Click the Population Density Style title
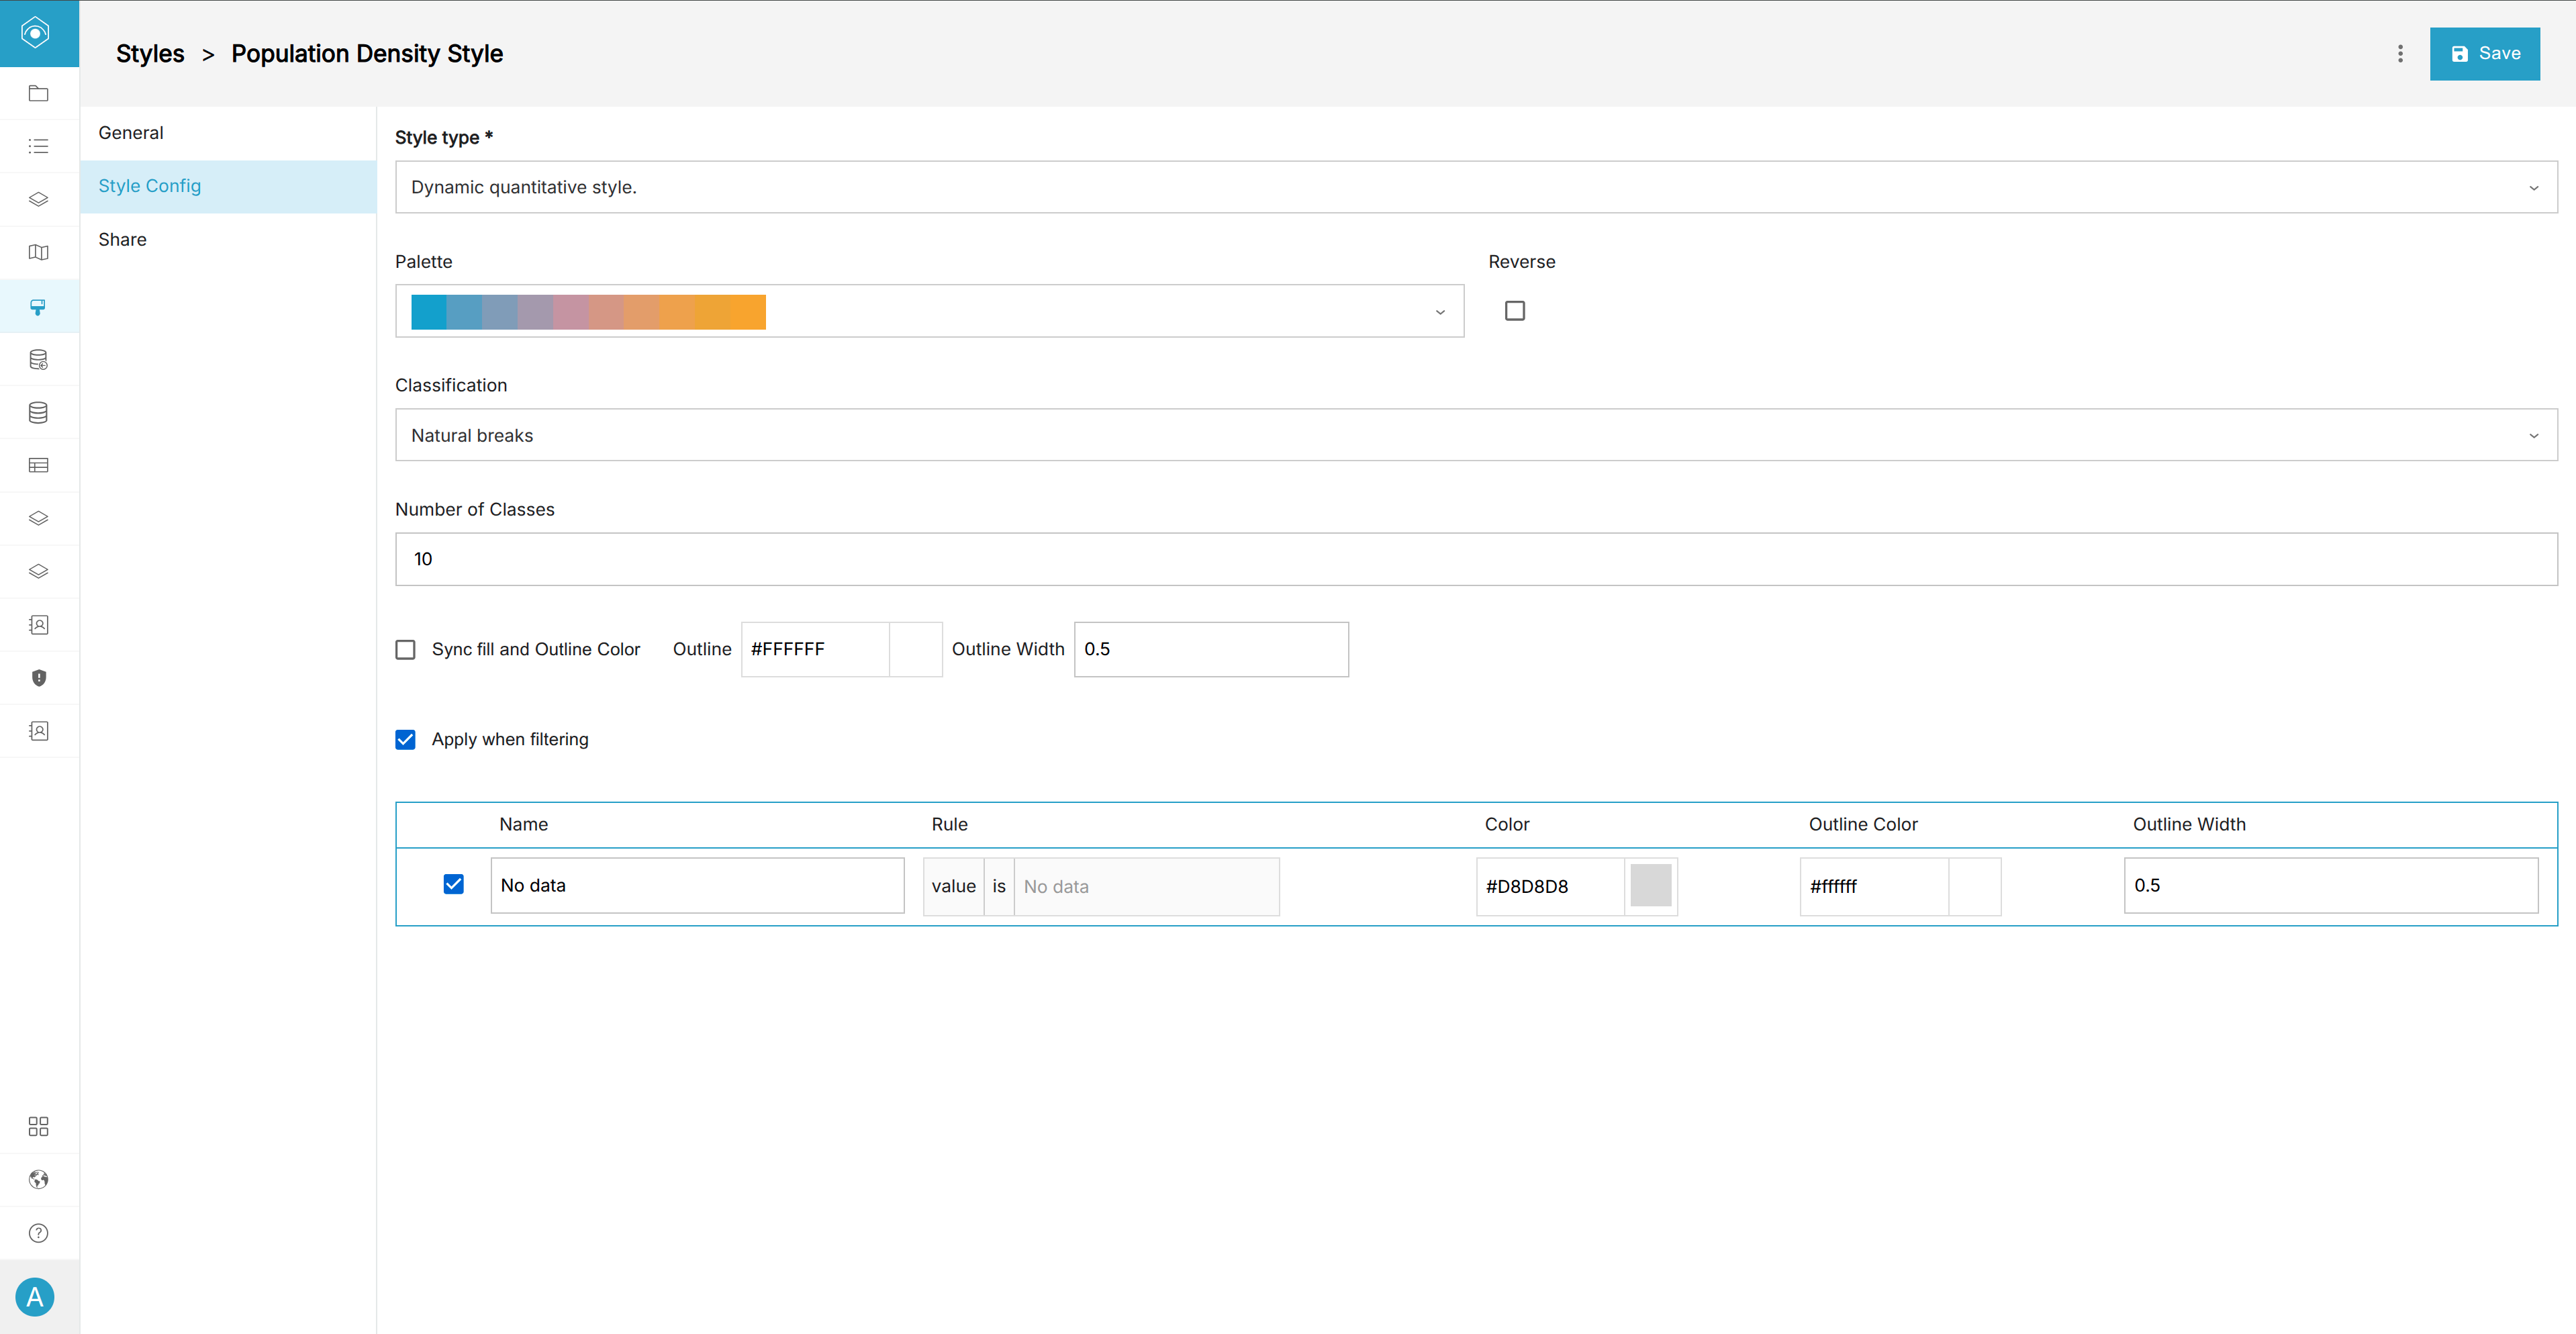This screenshot has width=2576, height=1334. (x=367, y=54)
